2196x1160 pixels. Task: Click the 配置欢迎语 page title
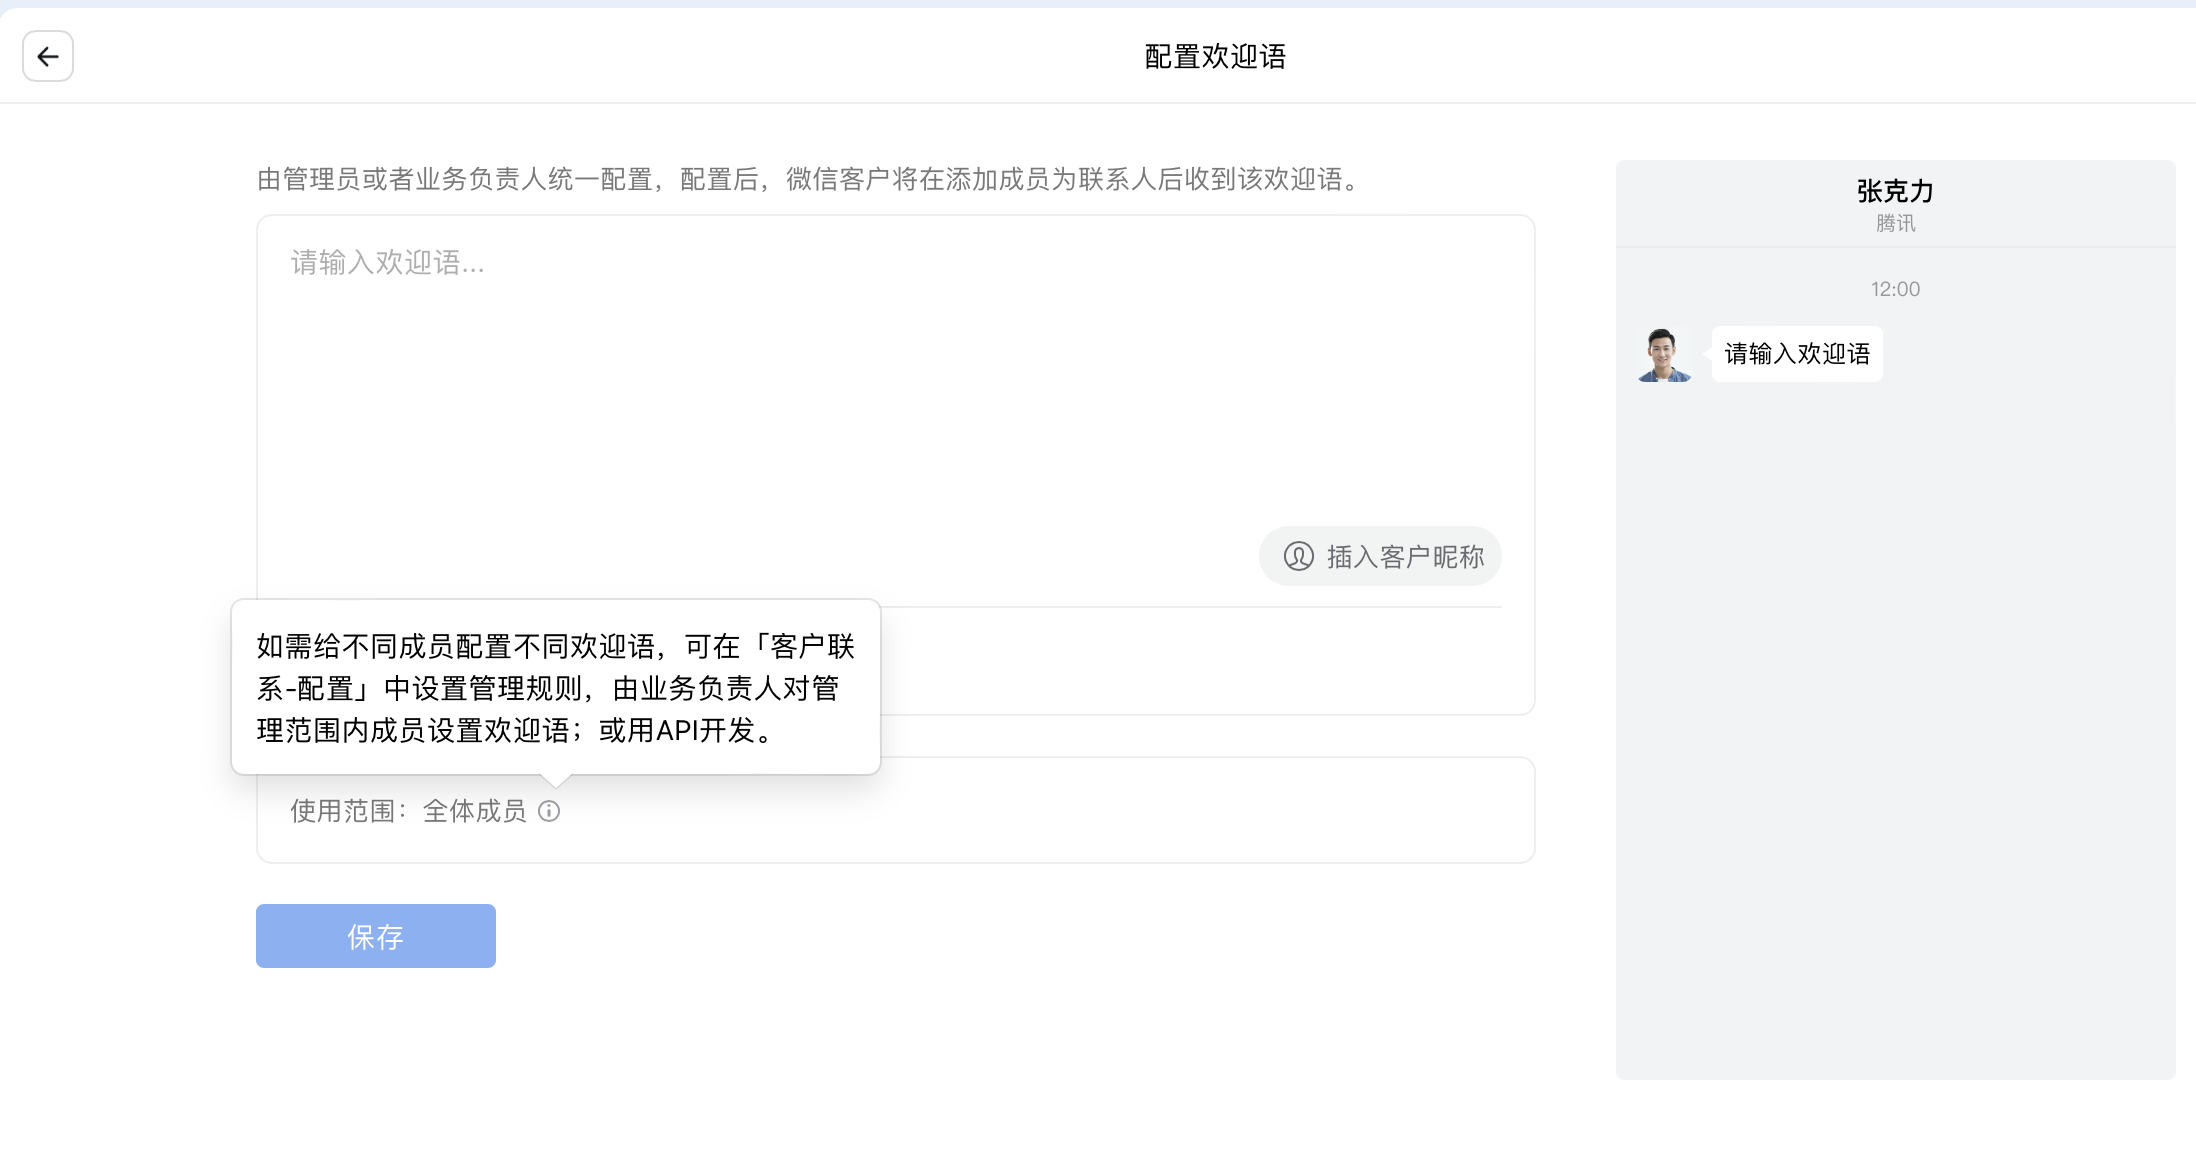[x=1215, y=57]
